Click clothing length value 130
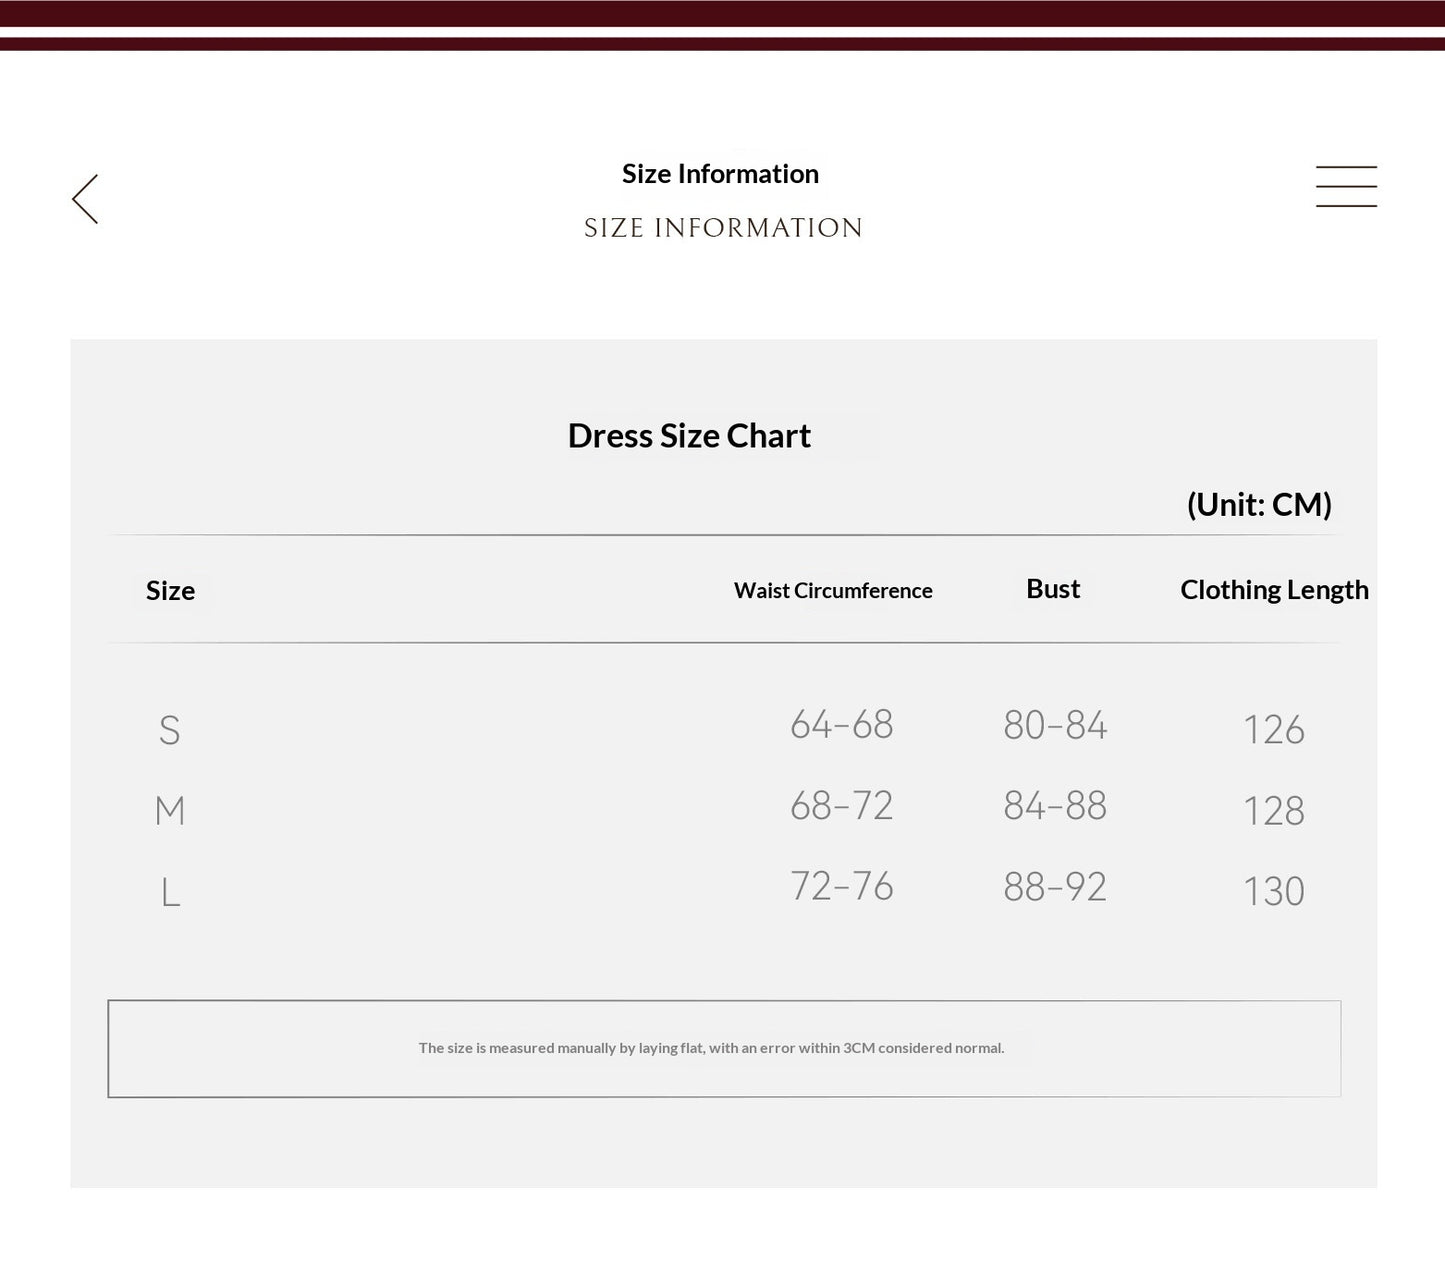This screenshot has width=1445, height=1286. click(x=1274, y=891)
